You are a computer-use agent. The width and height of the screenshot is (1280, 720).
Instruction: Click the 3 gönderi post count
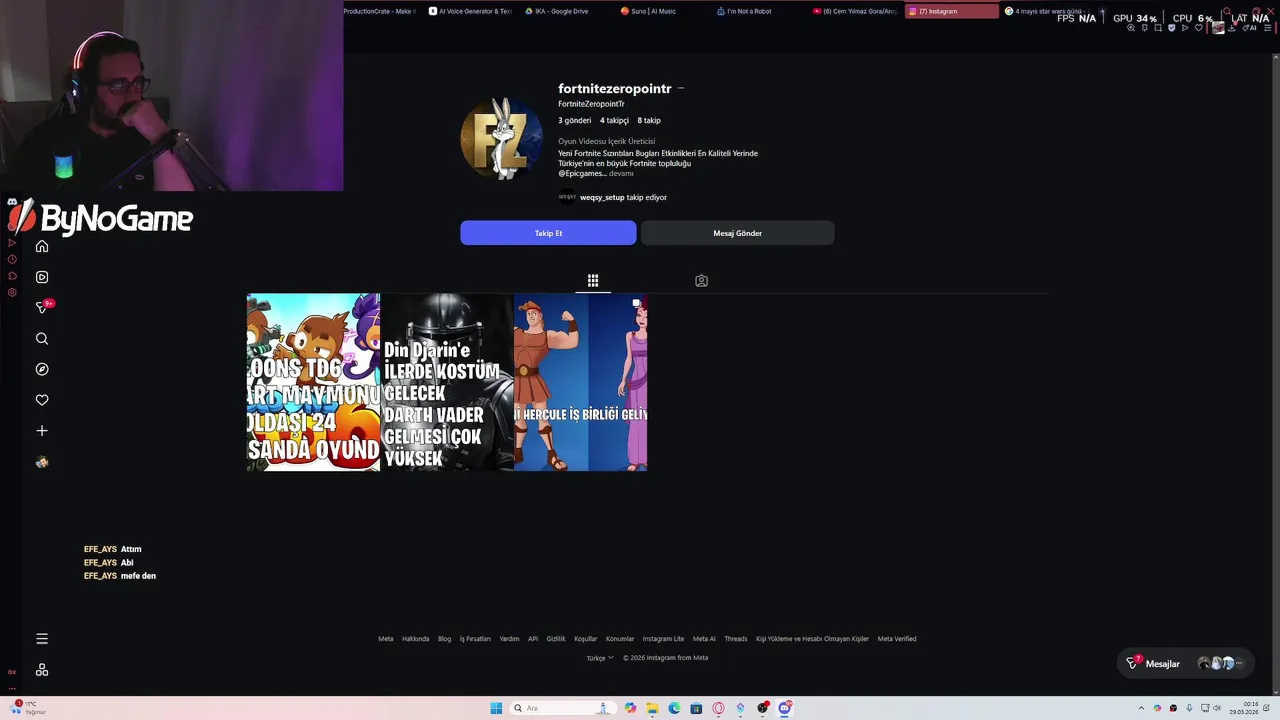click(574, 120)
